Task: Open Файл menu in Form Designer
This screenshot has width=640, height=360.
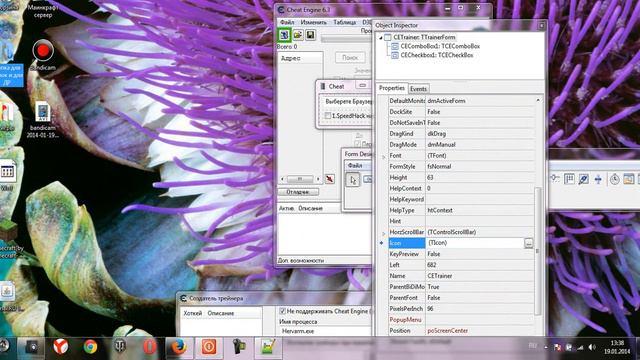Action: (355, 165)
